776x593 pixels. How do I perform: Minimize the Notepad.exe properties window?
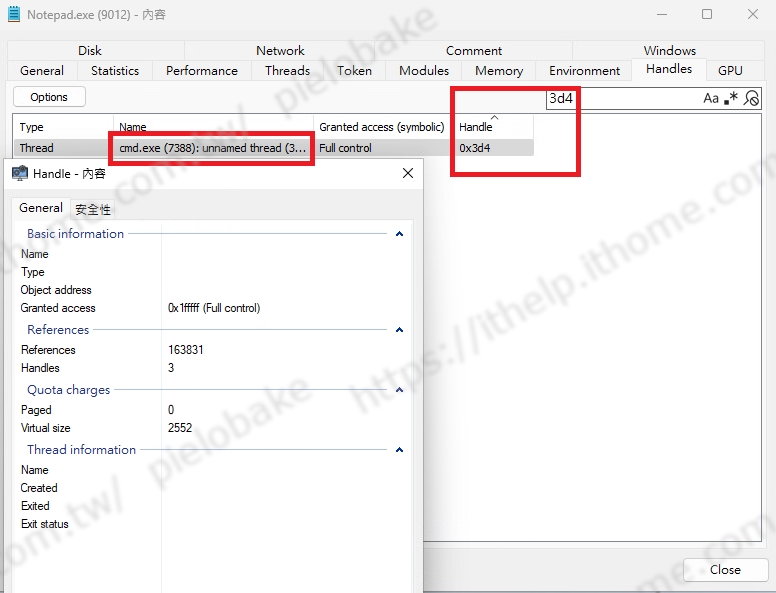[662, 14]
